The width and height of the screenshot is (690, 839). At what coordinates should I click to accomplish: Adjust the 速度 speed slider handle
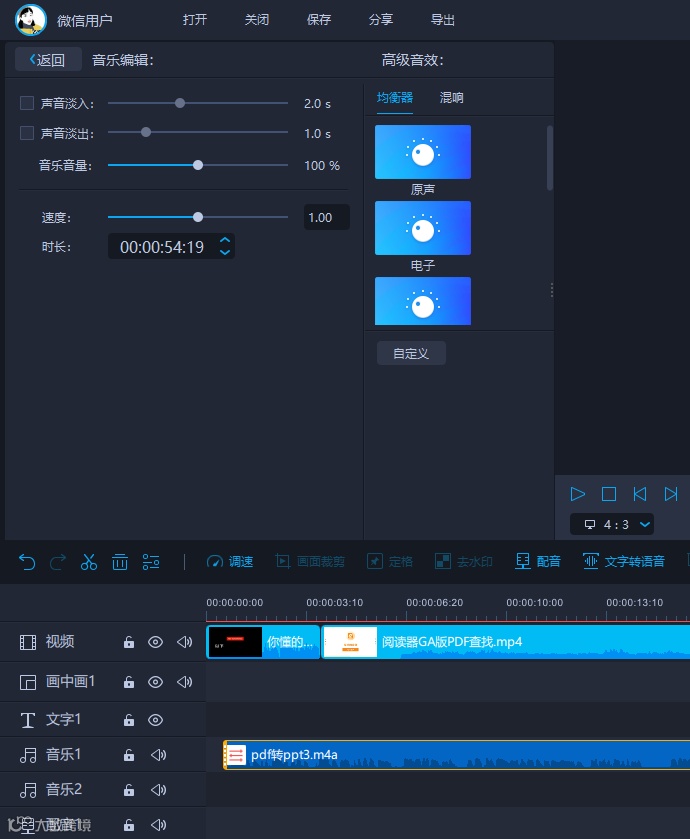[x=198, y=217]
